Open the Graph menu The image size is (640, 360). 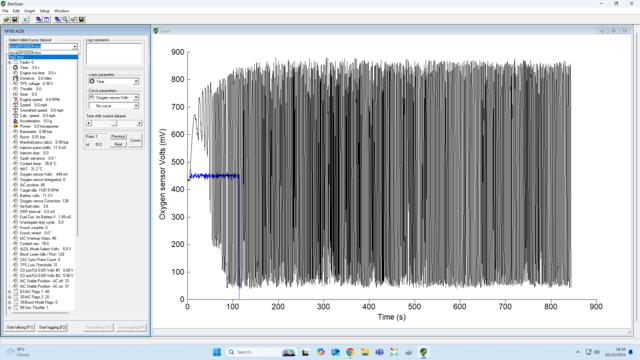[x=29, y=11]
